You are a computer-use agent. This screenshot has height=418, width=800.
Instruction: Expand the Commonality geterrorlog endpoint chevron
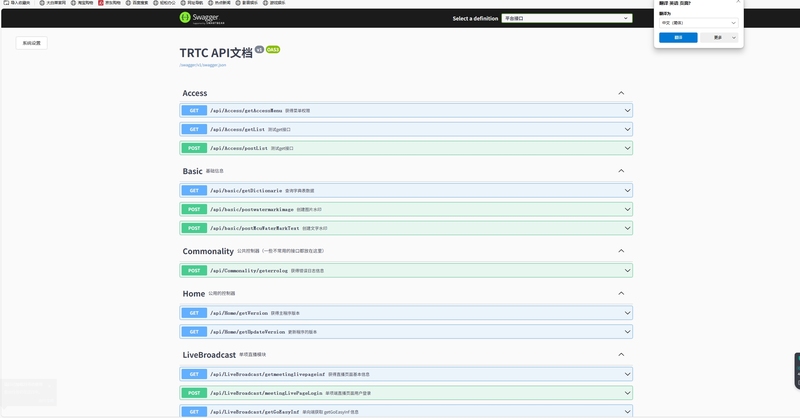pos(627,271)
